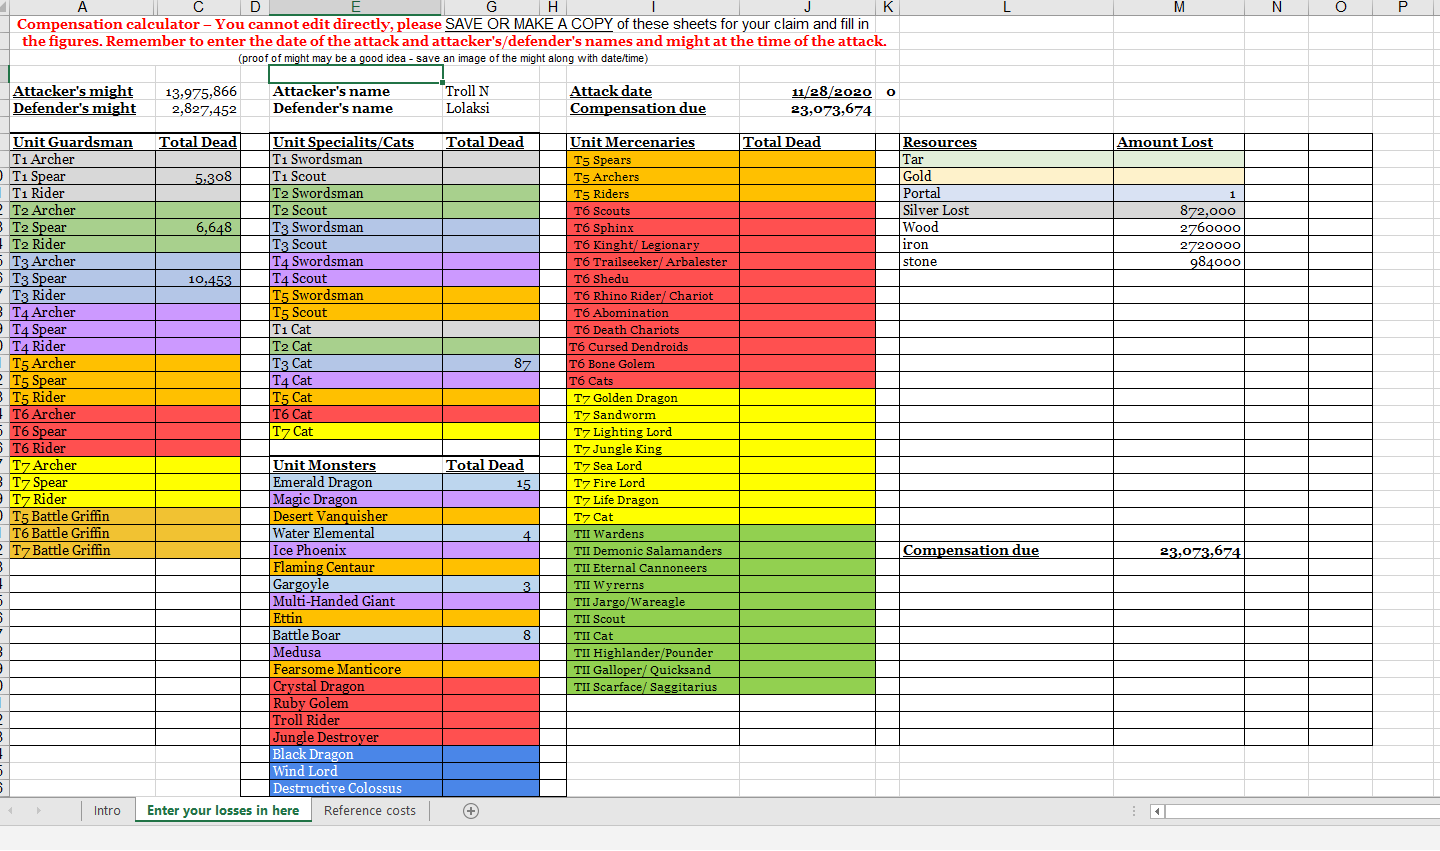Viewport: 1440px width, 851px height.
Task: Select the Fearsome Manticore cell
Action: [x=356, y=670]
